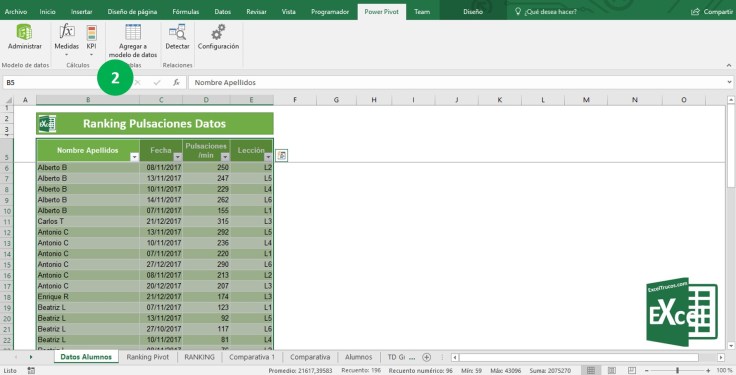The height and width of the screenshot is (375, 736).
Task: Select pulsaciones value 262
Action: 207,200
